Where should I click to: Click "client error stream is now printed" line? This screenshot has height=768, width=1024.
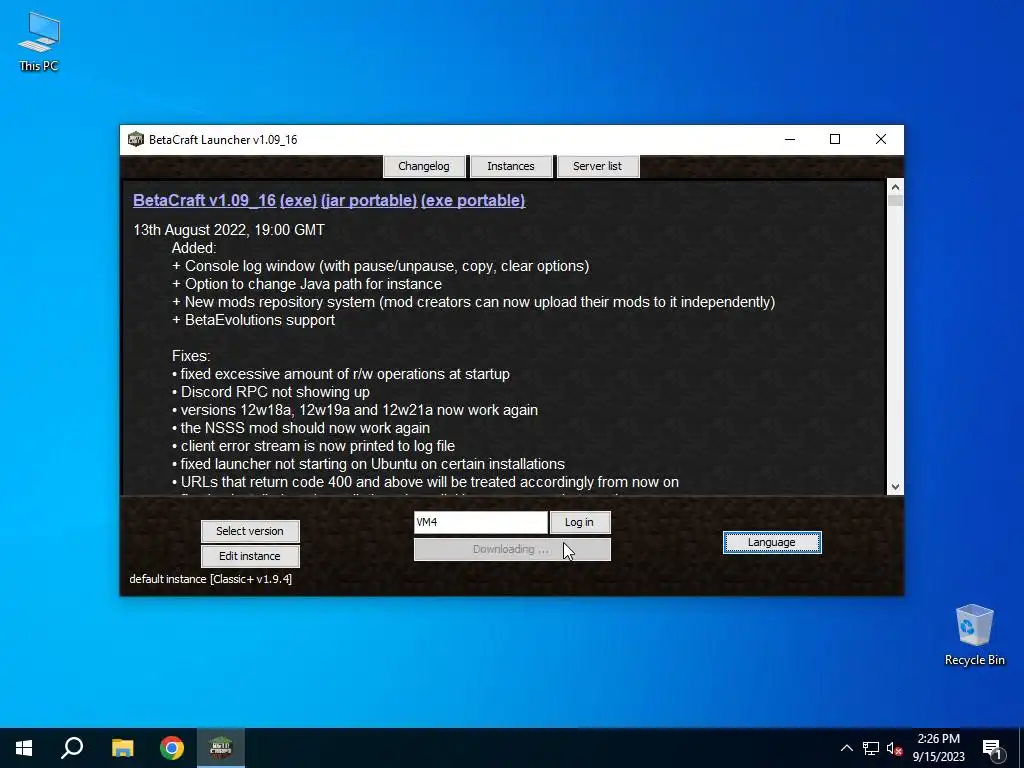click(x=313, y=446)
